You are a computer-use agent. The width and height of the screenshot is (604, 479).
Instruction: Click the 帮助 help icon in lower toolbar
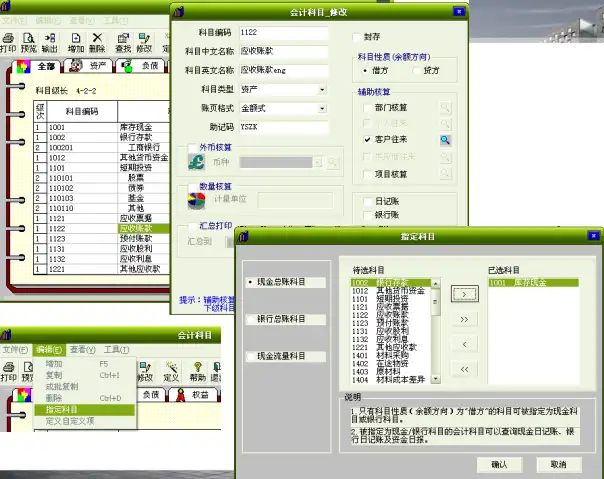point(198,372)
